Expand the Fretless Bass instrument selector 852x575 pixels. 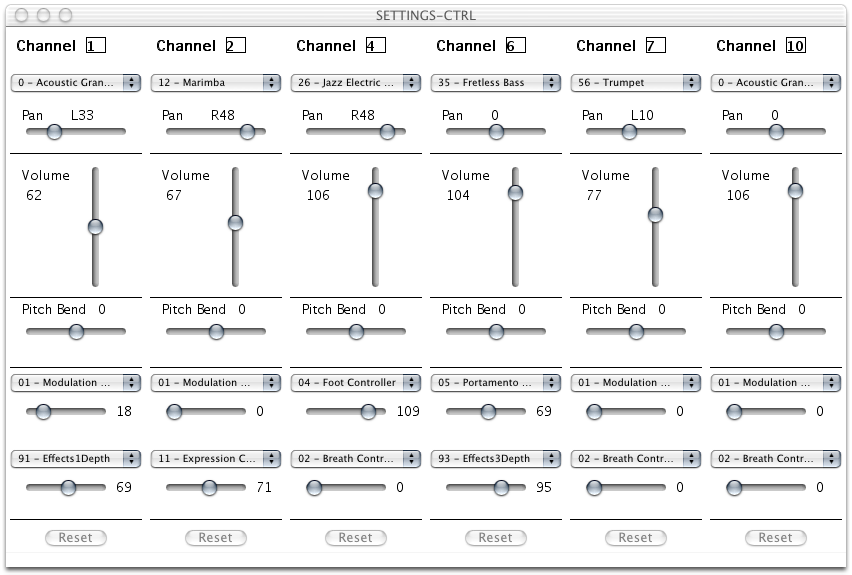tap(496, 83)
